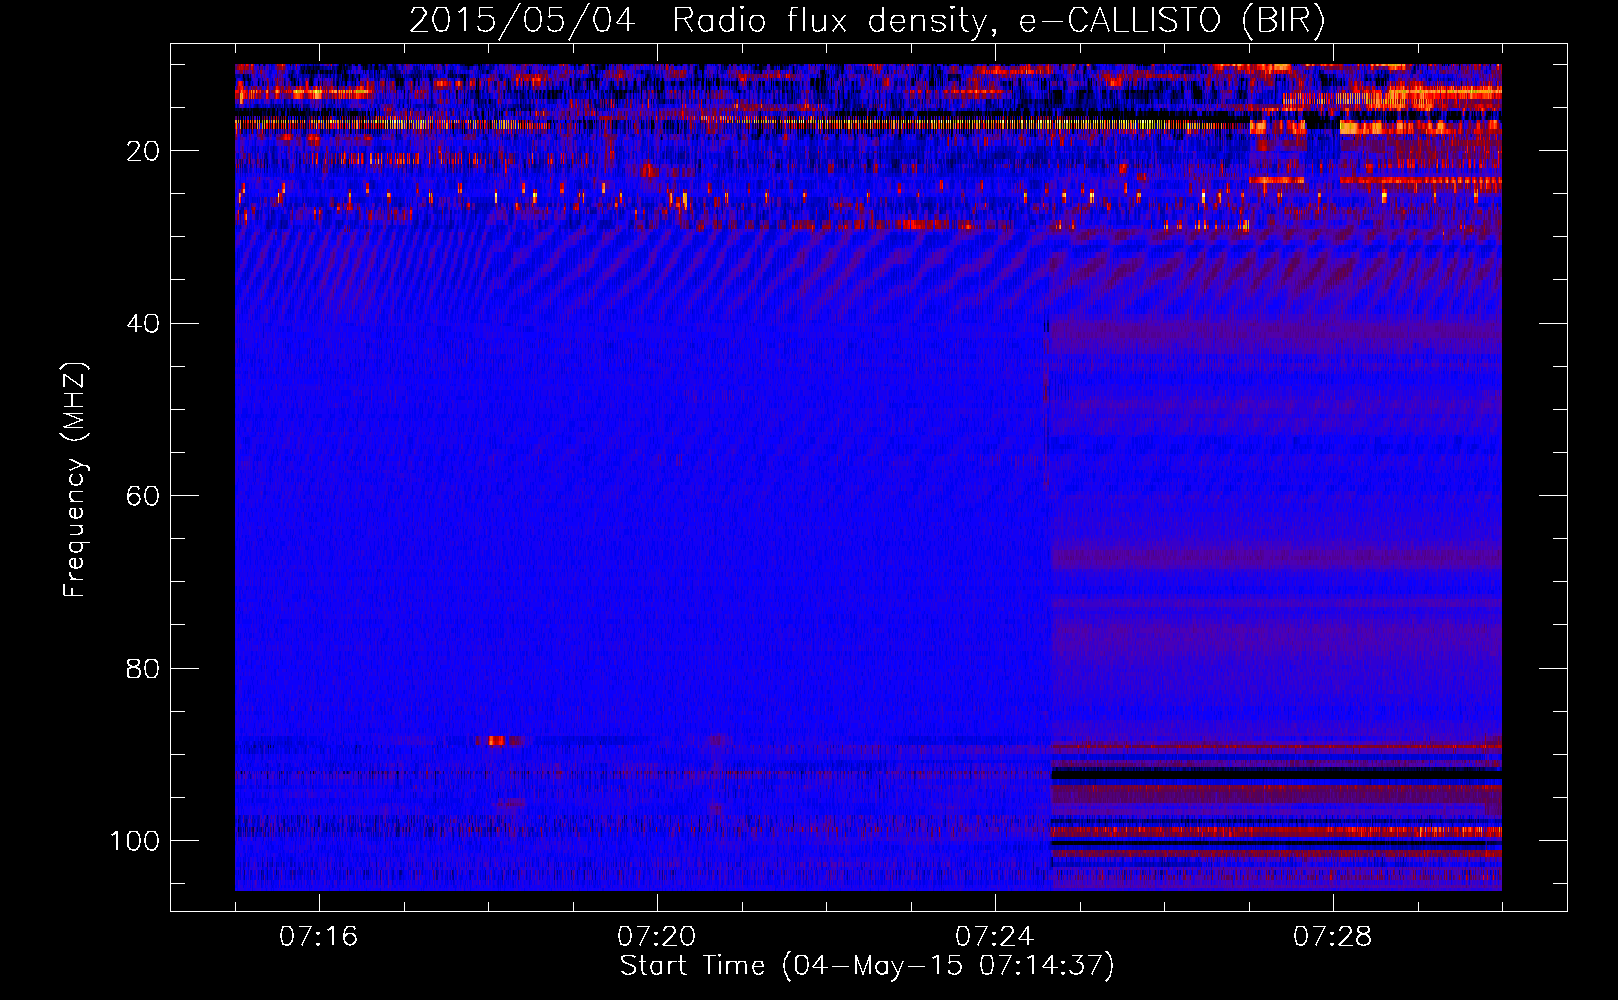The width and height of the screenshot is (1618, 1000).
Task: Click the 60 frequency tick label
Action: 143,496
